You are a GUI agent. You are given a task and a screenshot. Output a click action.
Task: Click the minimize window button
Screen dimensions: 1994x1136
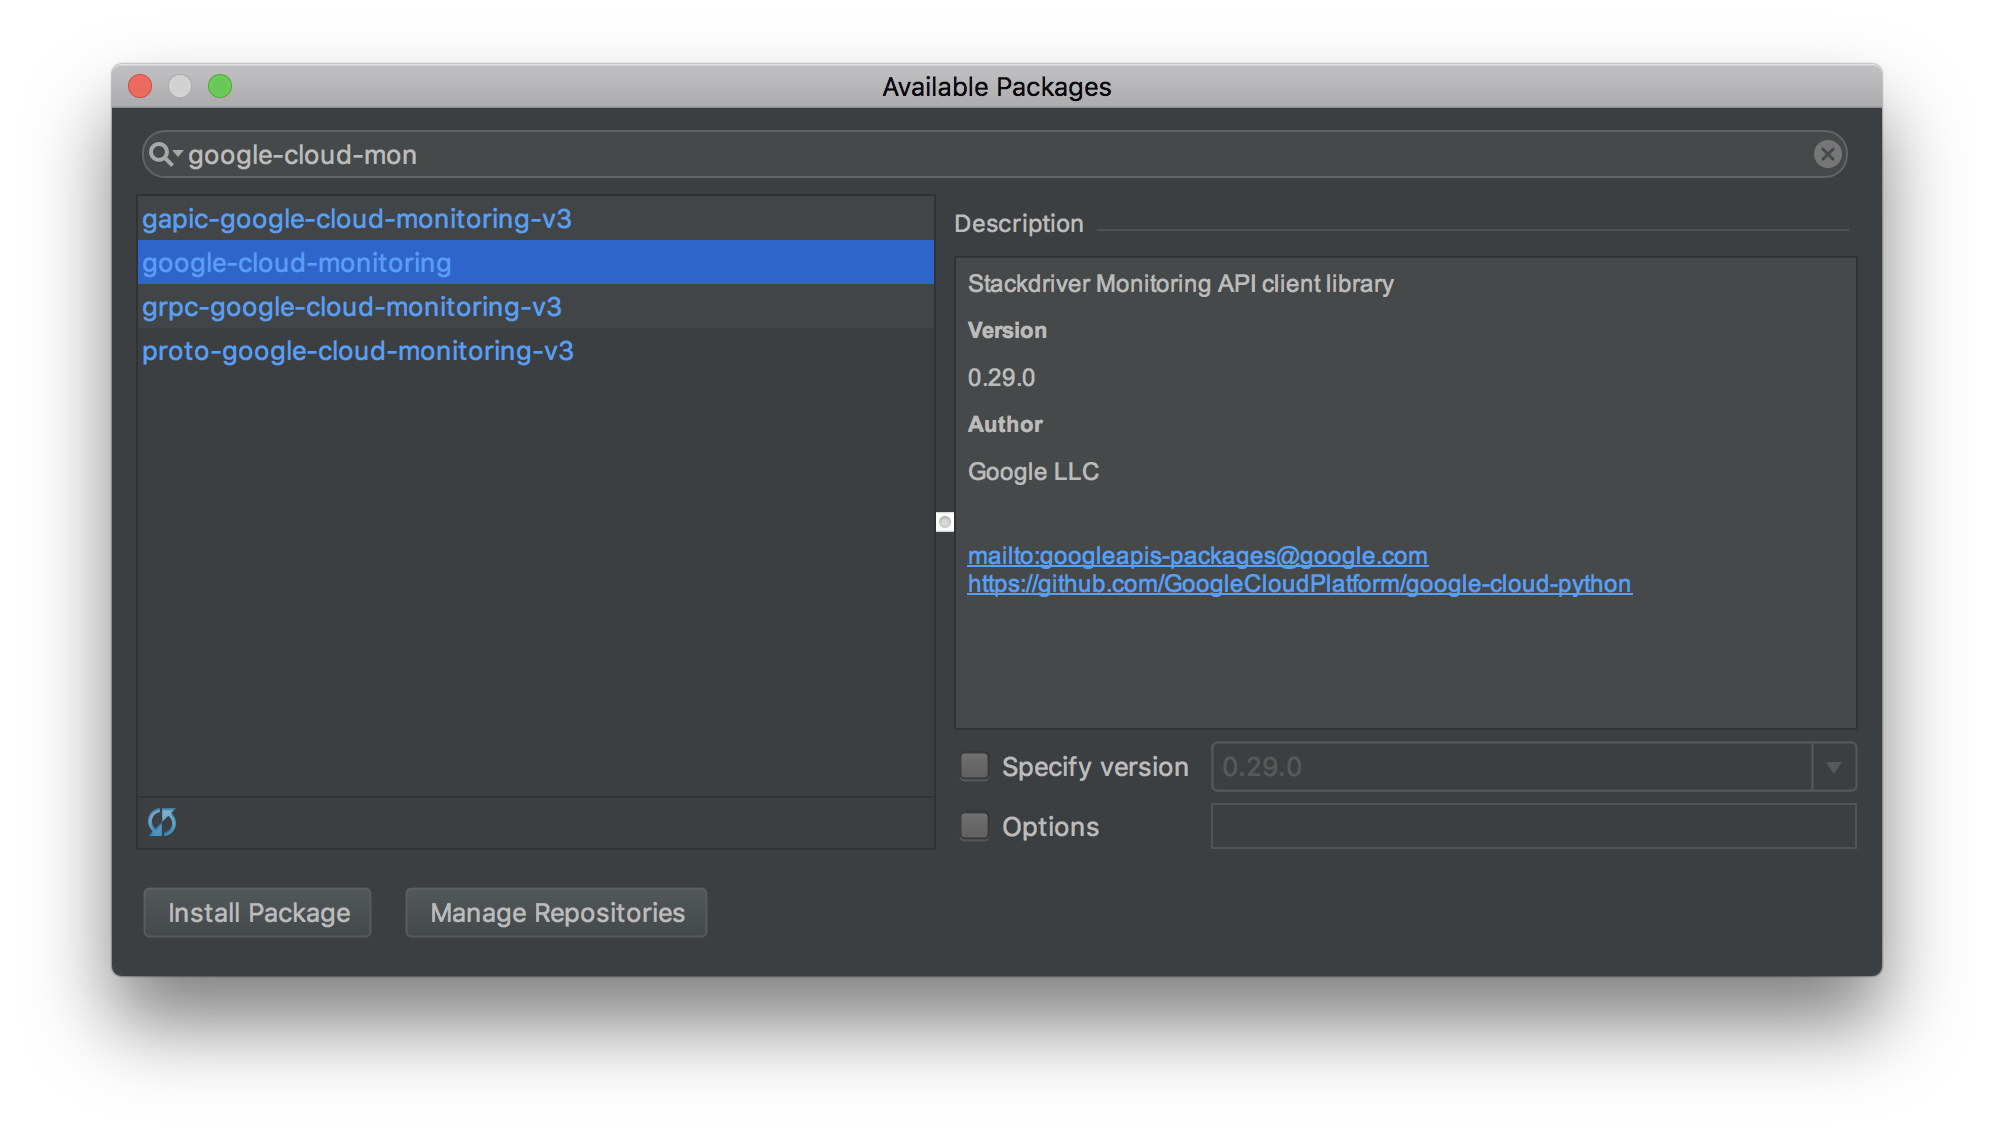(x=180, y=87)
